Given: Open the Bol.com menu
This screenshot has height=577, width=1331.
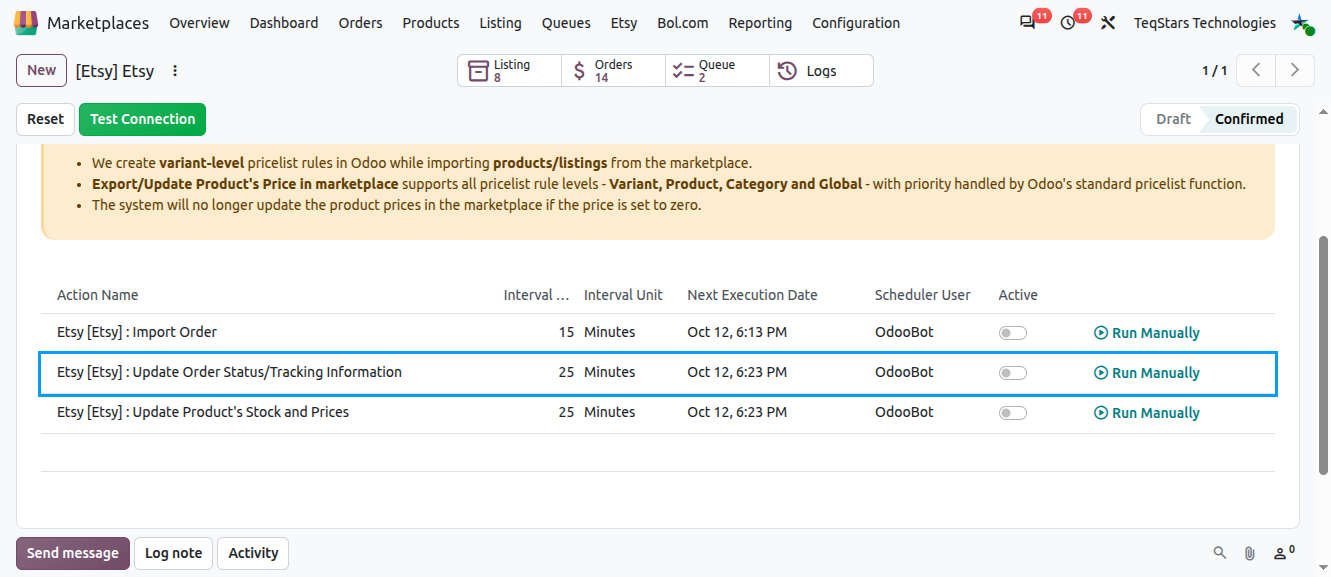Looking at the screenshot, I should pos(683,23).
